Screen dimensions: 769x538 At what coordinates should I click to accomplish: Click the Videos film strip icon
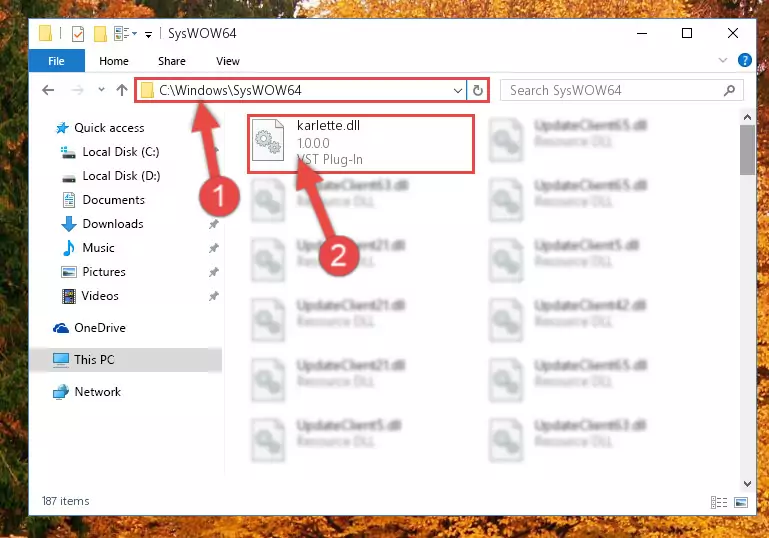pos(69,296)
